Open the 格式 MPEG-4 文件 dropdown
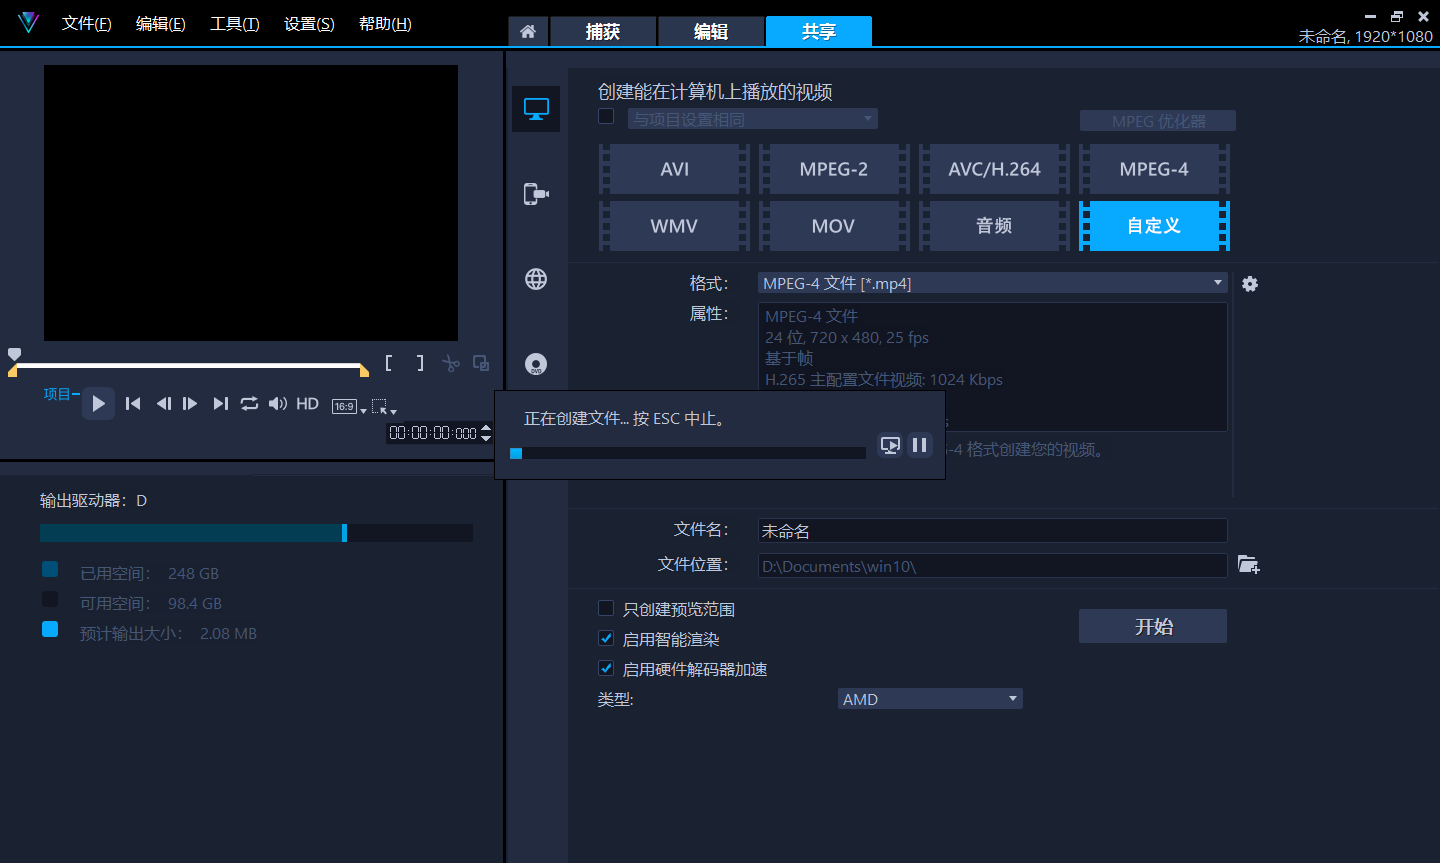 point(993,283)
